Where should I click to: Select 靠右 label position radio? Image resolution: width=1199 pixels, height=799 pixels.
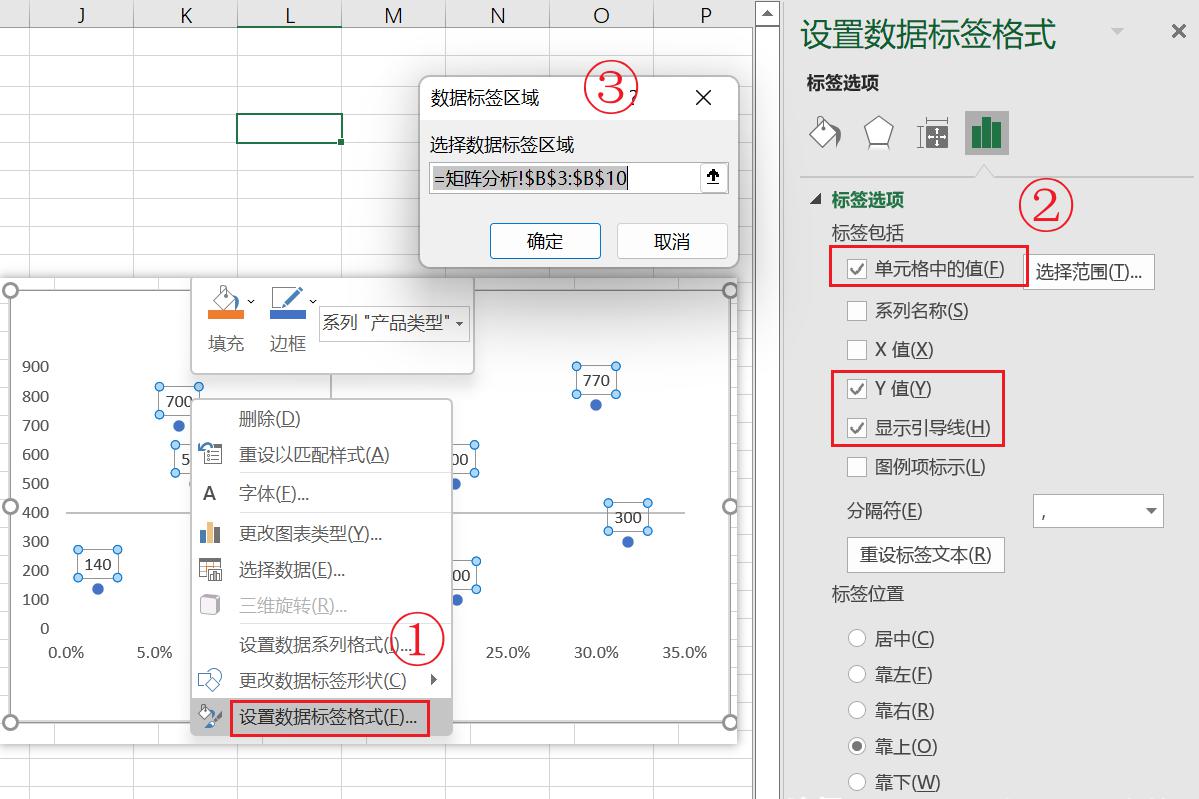(856, 710)
